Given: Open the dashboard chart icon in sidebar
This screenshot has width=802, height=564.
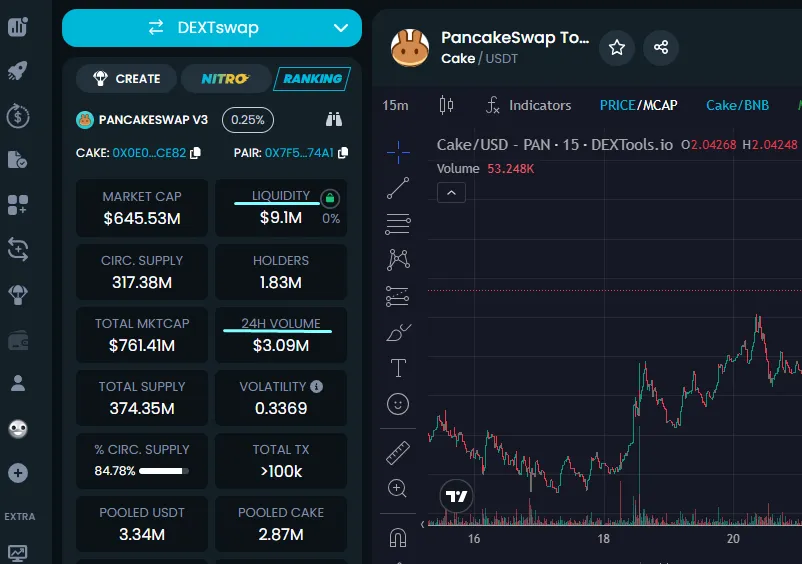Looking at the screenshot, I should click(x=18, y=27).
